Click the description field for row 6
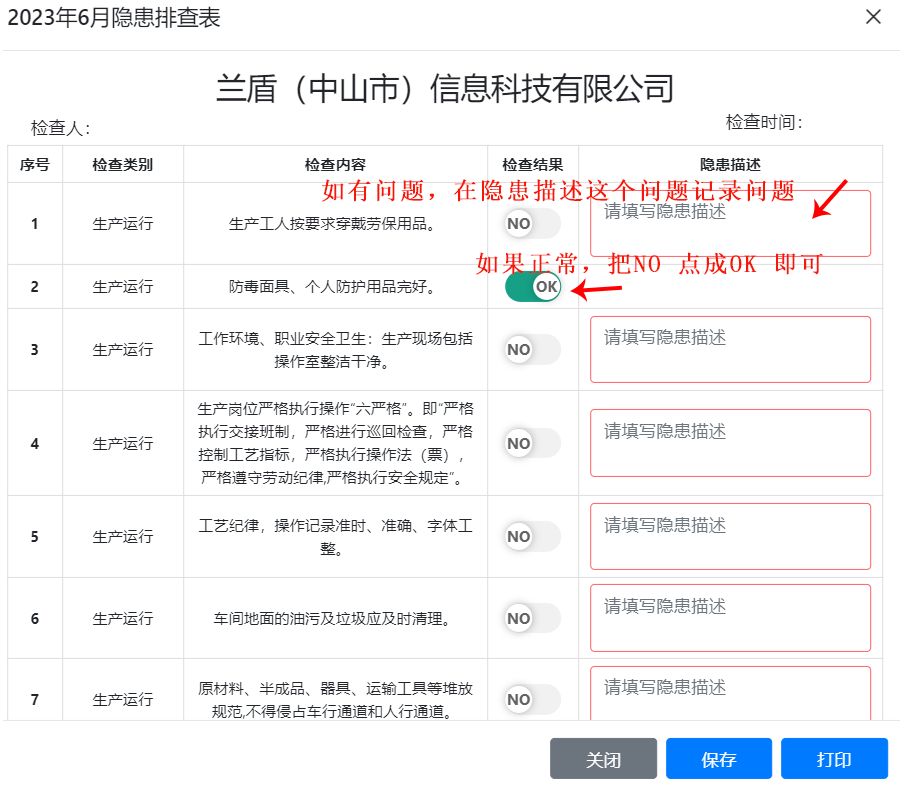 pos(730,618)
